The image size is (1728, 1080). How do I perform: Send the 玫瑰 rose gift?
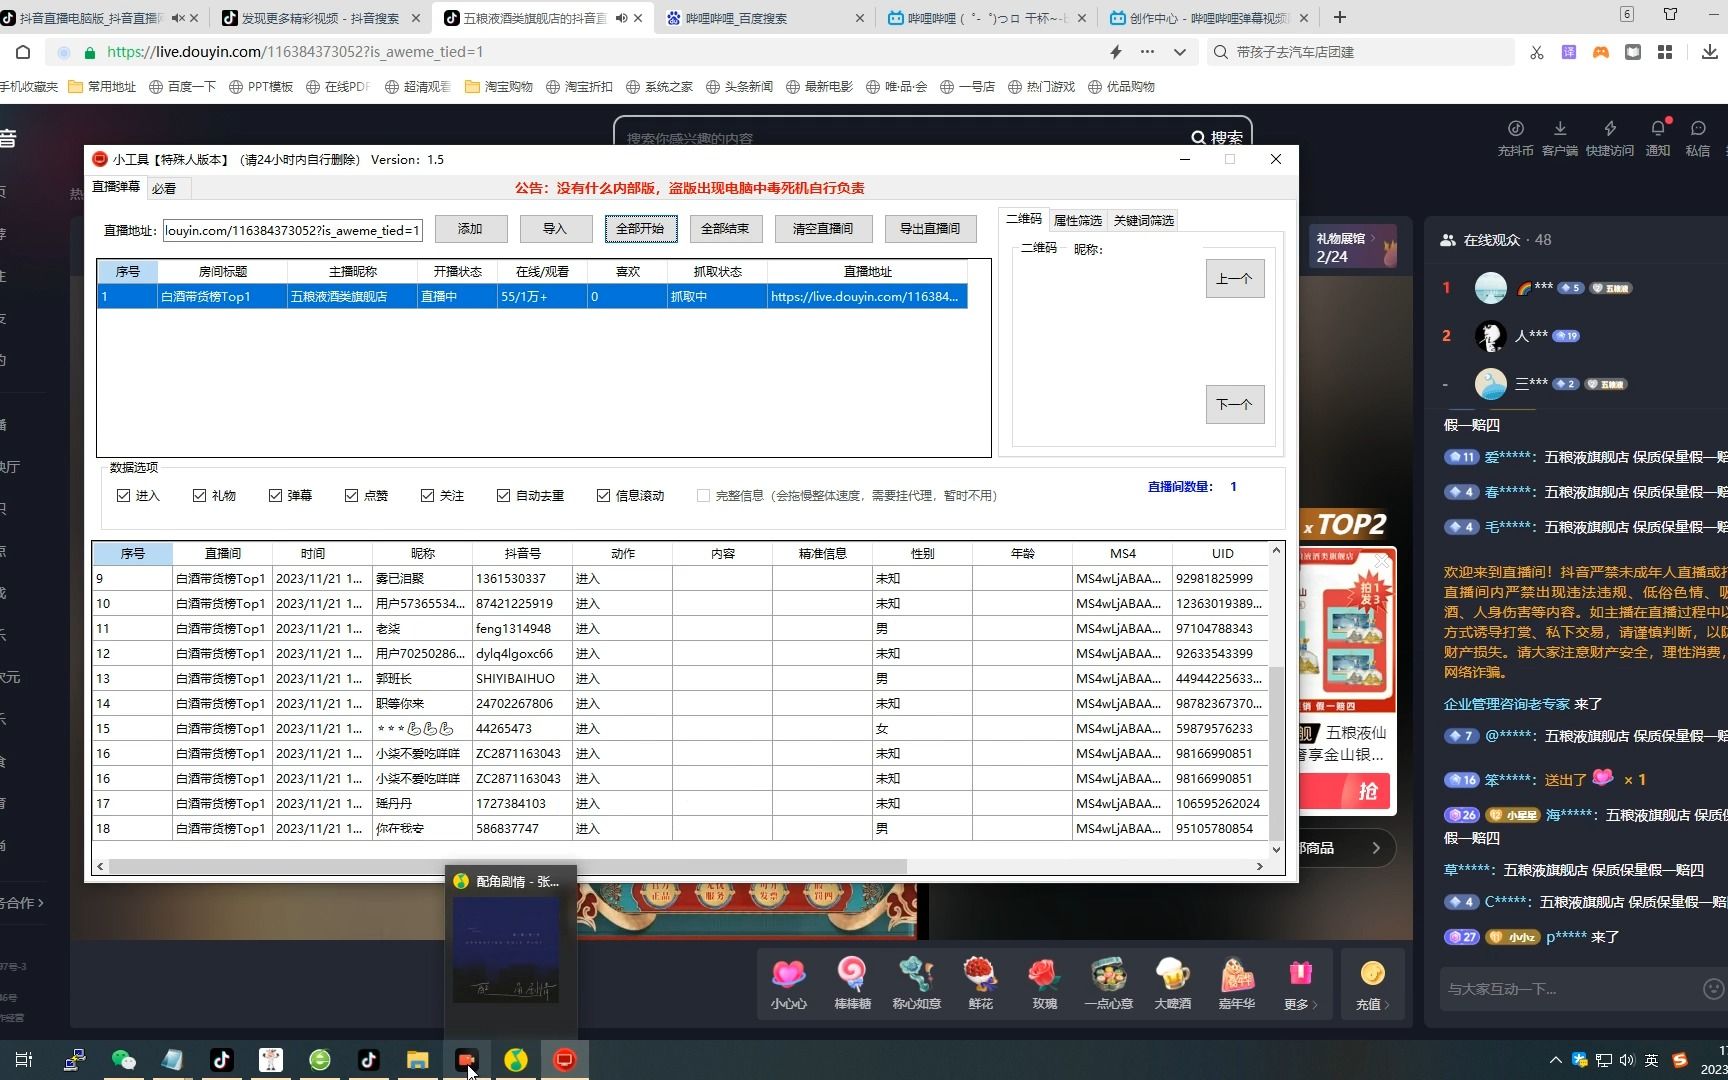(x=1044, y=974)
